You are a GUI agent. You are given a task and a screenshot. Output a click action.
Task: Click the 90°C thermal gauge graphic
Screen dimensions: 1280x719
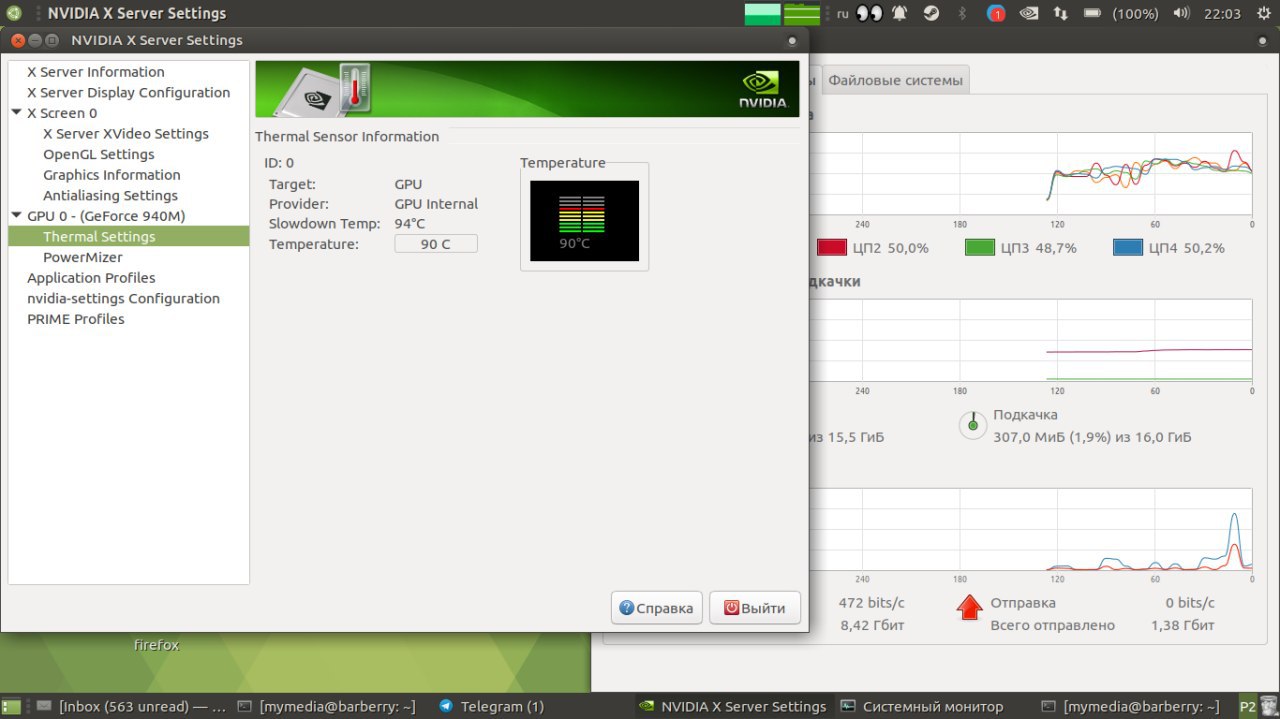pos(584,221)
